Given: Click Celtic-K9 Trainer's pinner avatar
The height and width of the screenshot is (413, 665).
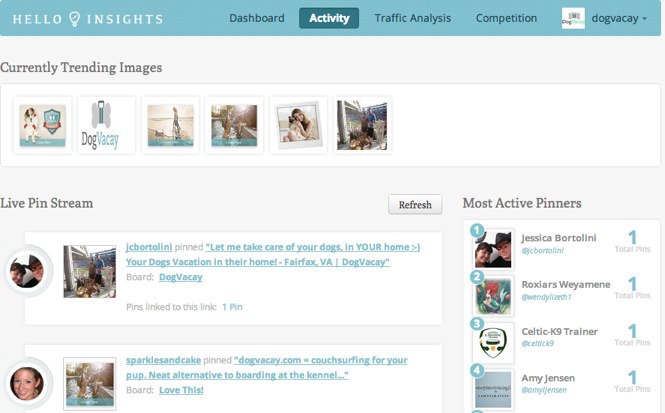Looking at the screenshot, I should 493,342.
